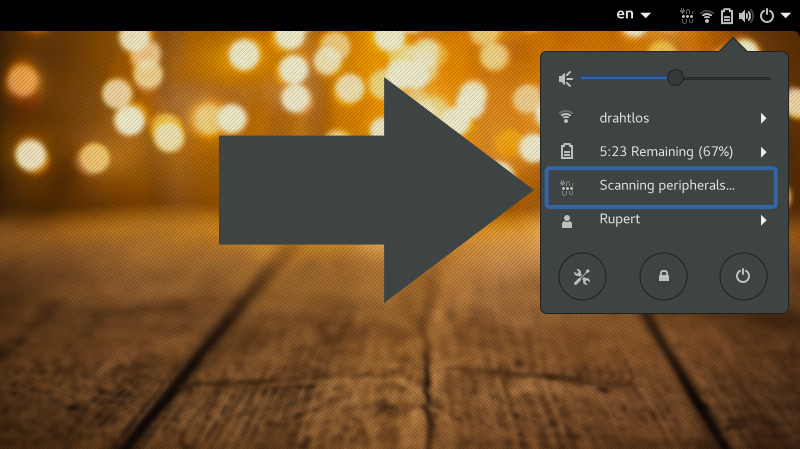Viewport: 800px width, 449px height.
Task: Click the system menu arrow beside power icon
Action: click(x=786, y=16)
